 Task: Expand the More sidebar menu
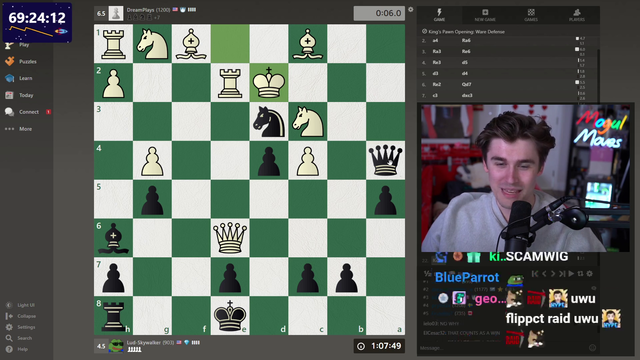point(18,129)
